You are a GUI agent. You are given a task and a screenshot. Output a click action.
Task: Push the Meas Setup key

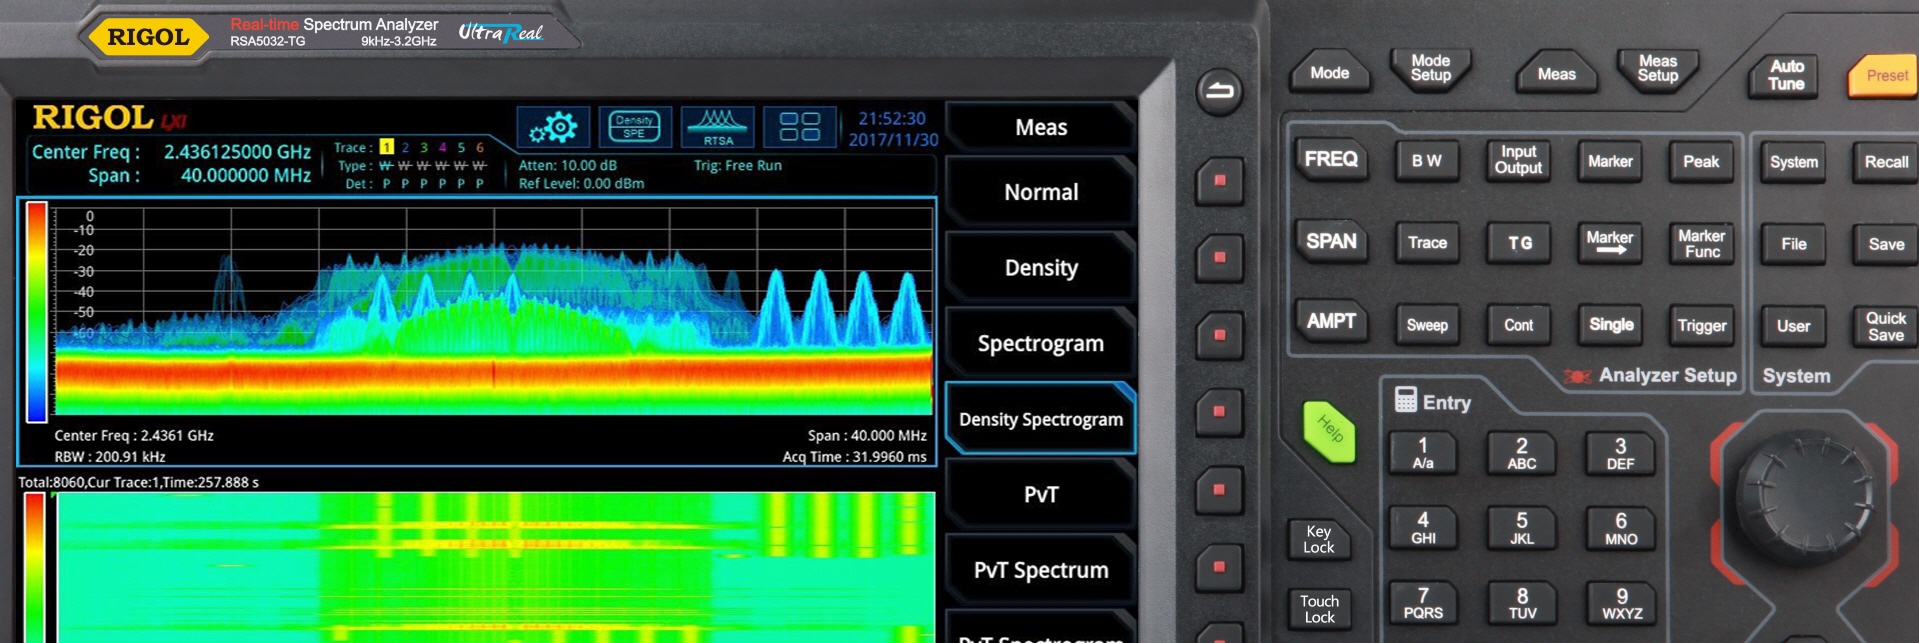(x=1657, y=69)
